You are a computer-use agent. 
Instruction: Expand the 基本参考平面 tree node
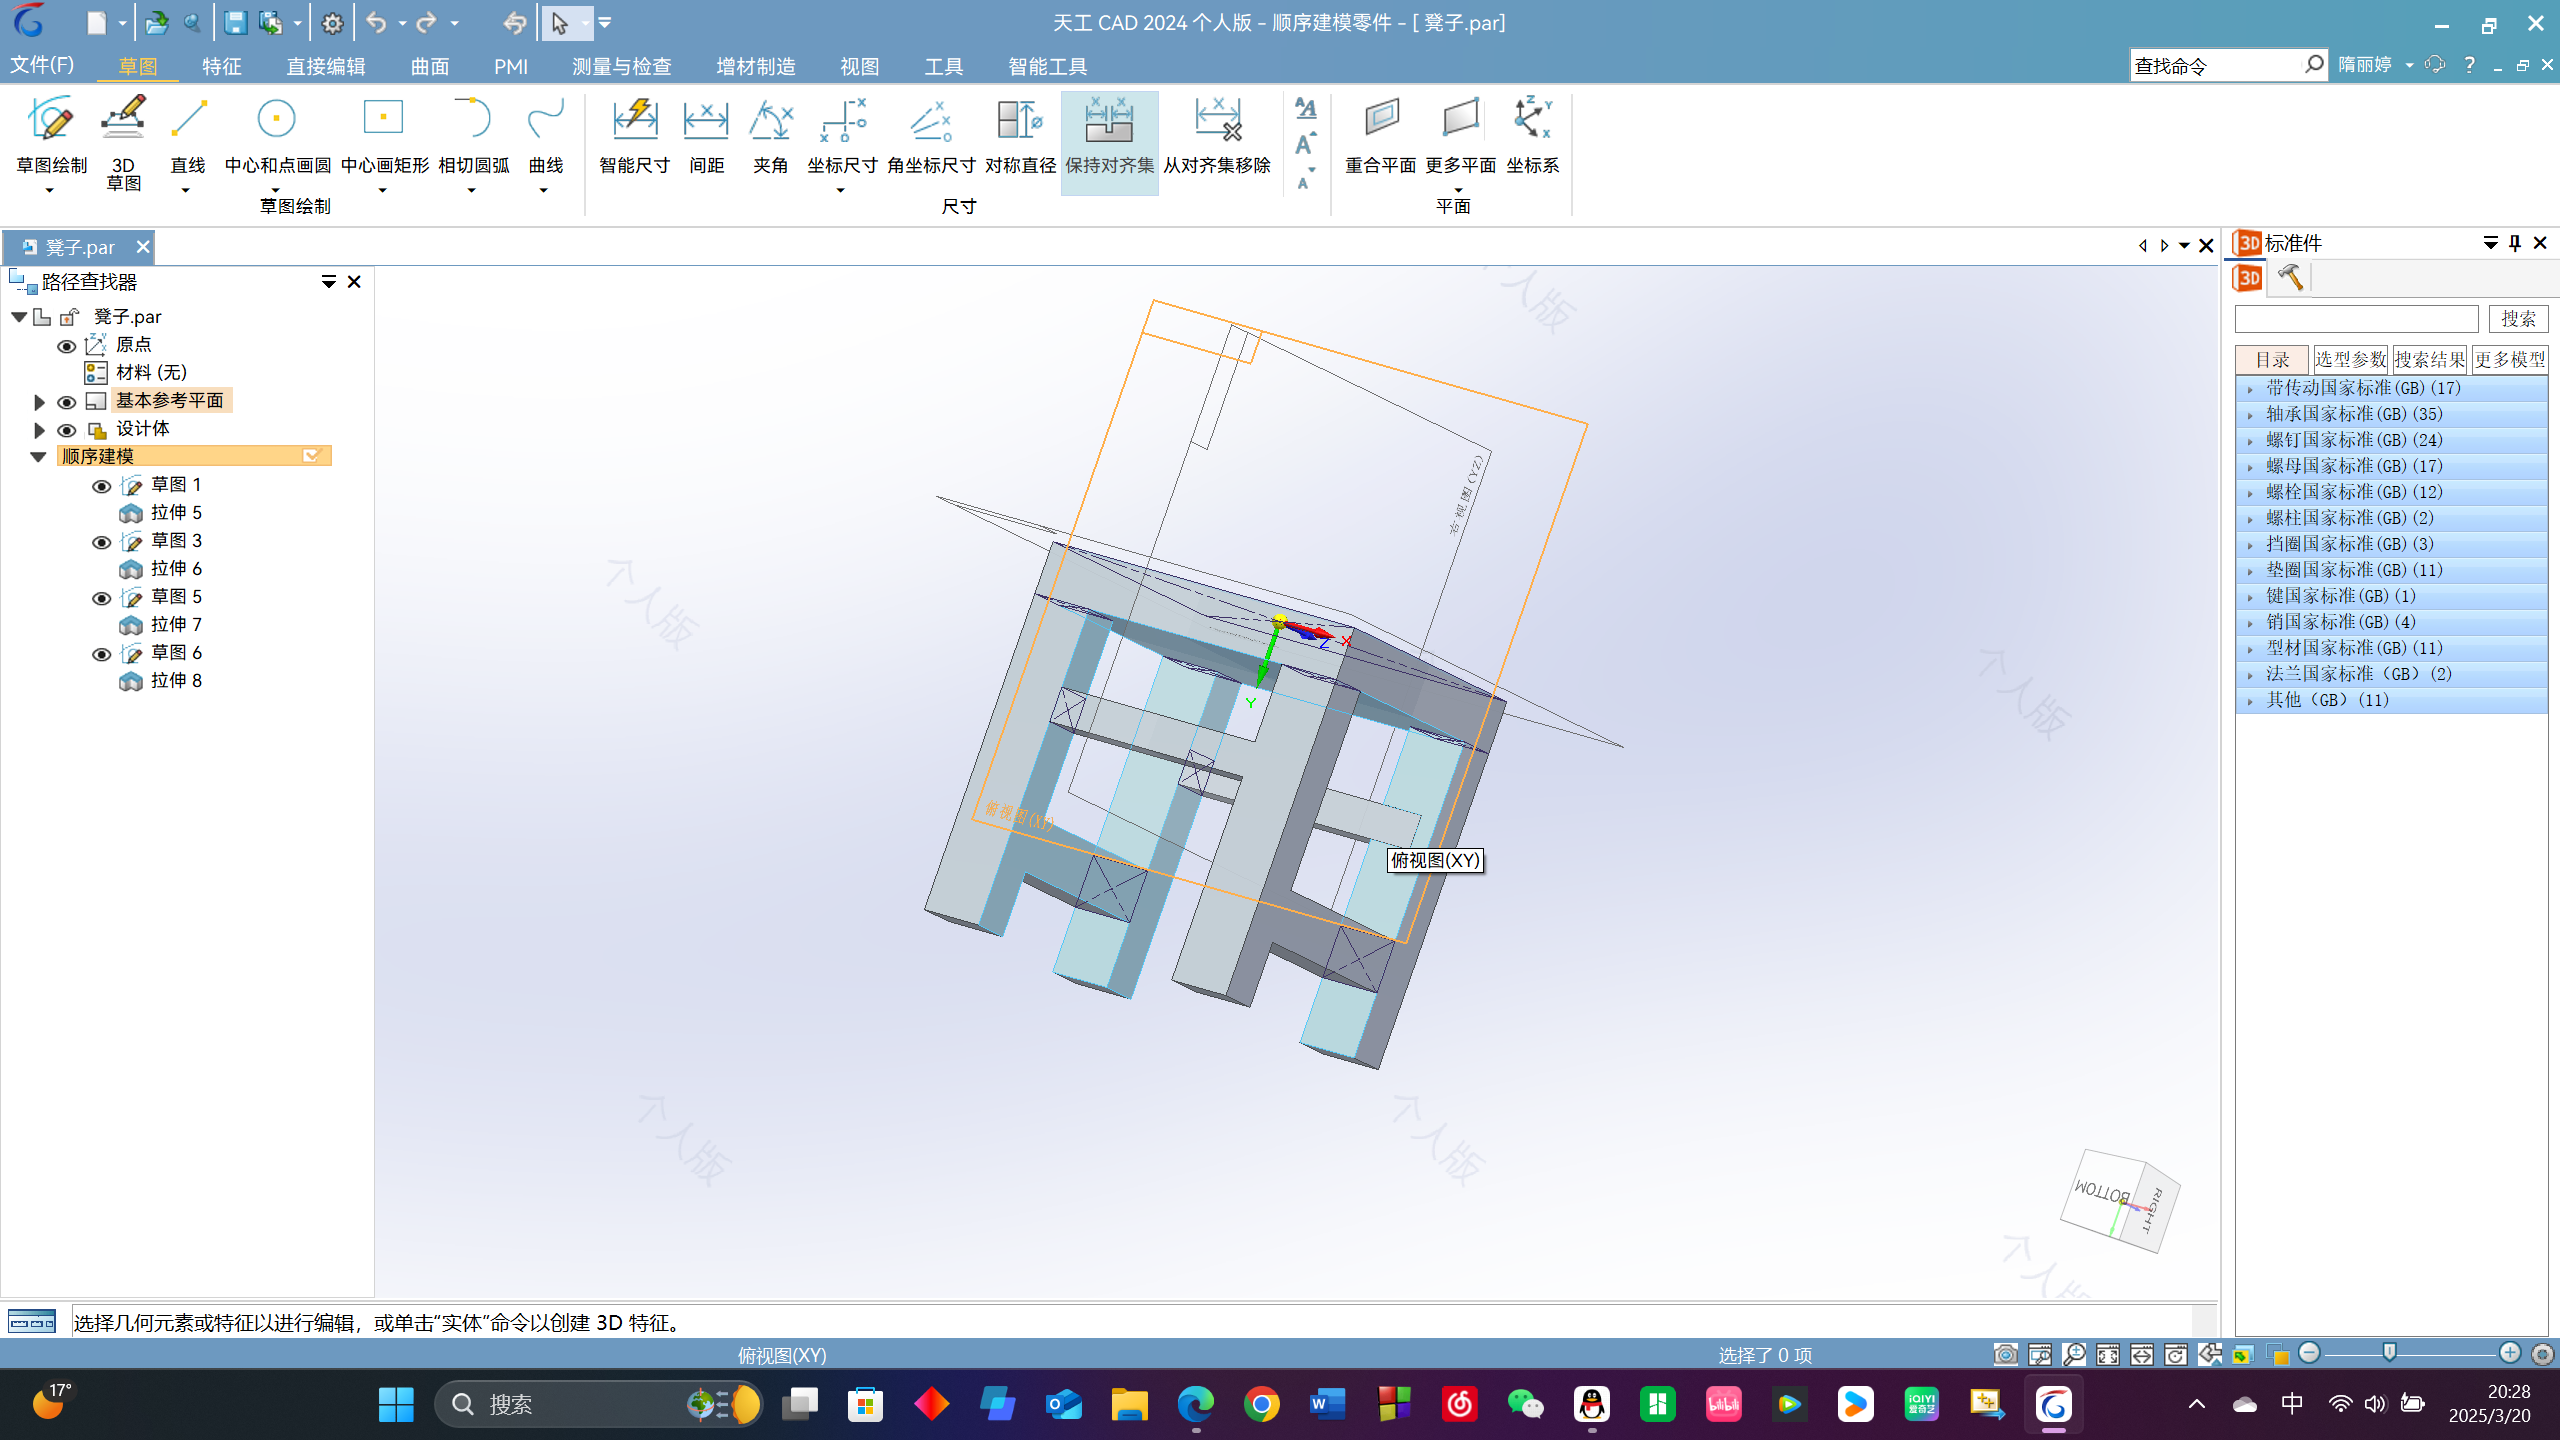[x=39, y=402]
